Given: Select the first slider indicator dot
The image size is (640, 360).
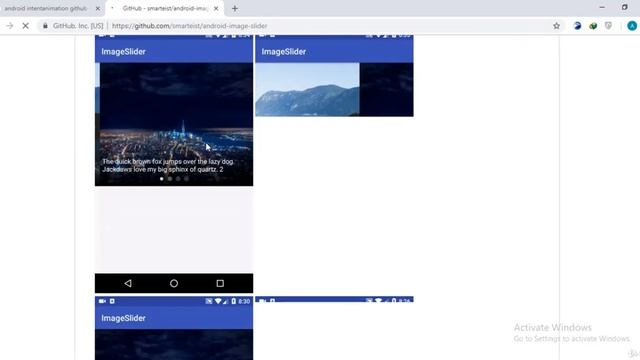Looking at the screenshot, I should 162,179.
